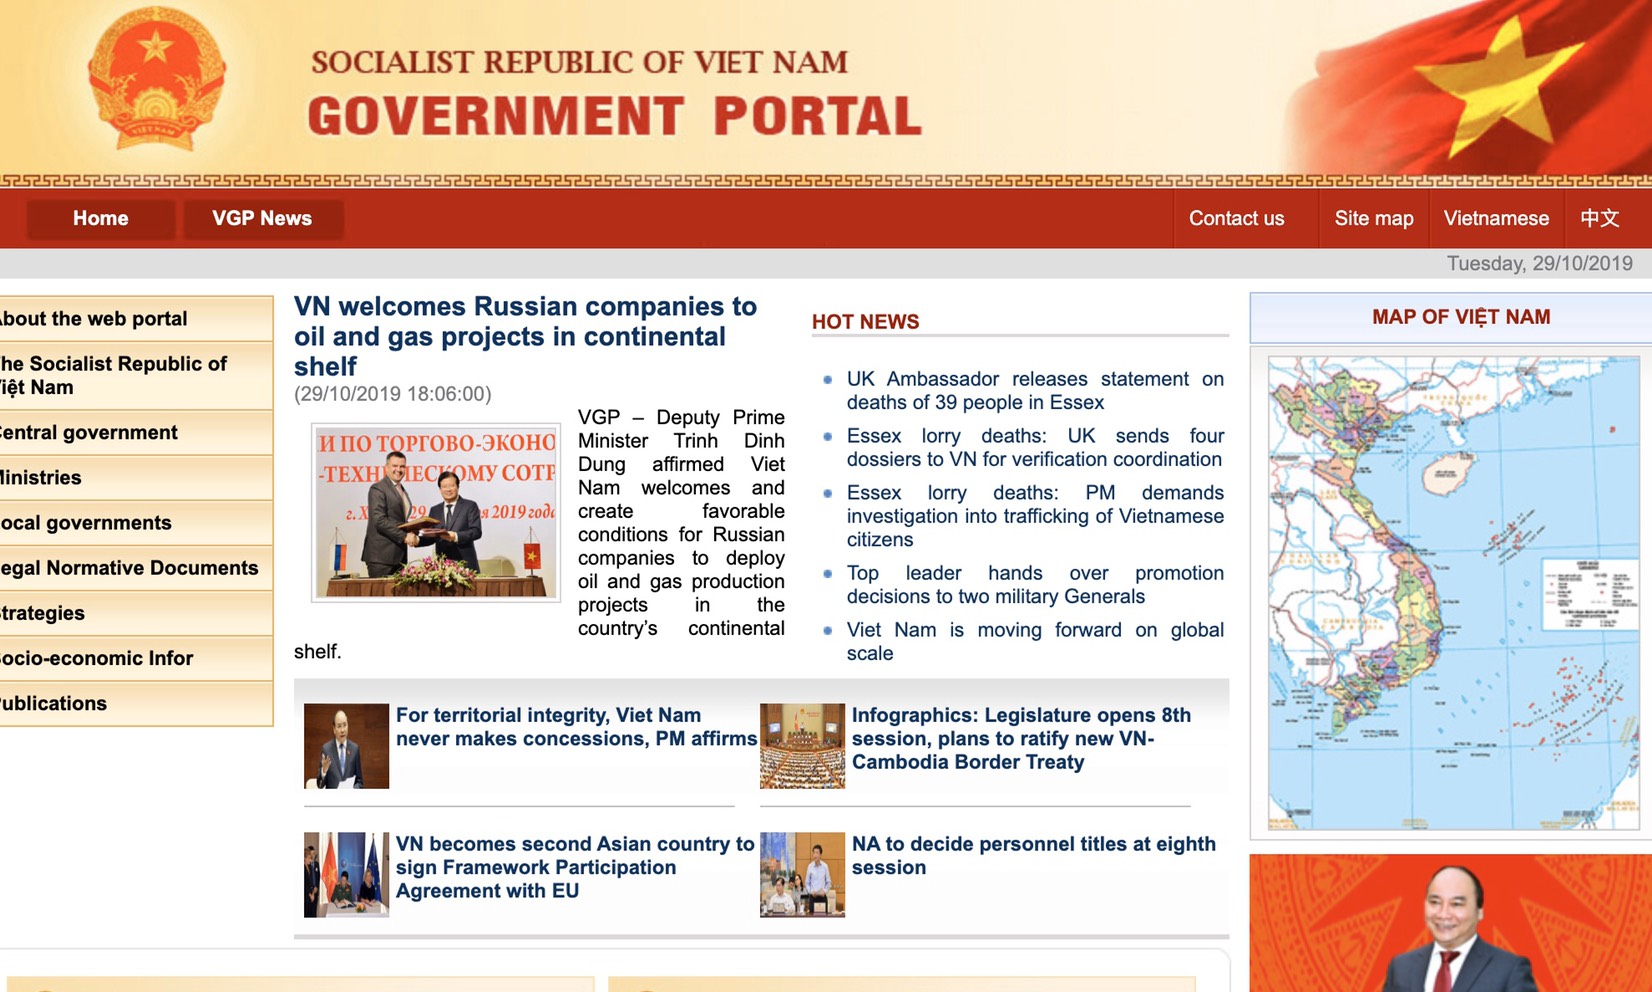Click the national emblem of Viet Nam

156,78
